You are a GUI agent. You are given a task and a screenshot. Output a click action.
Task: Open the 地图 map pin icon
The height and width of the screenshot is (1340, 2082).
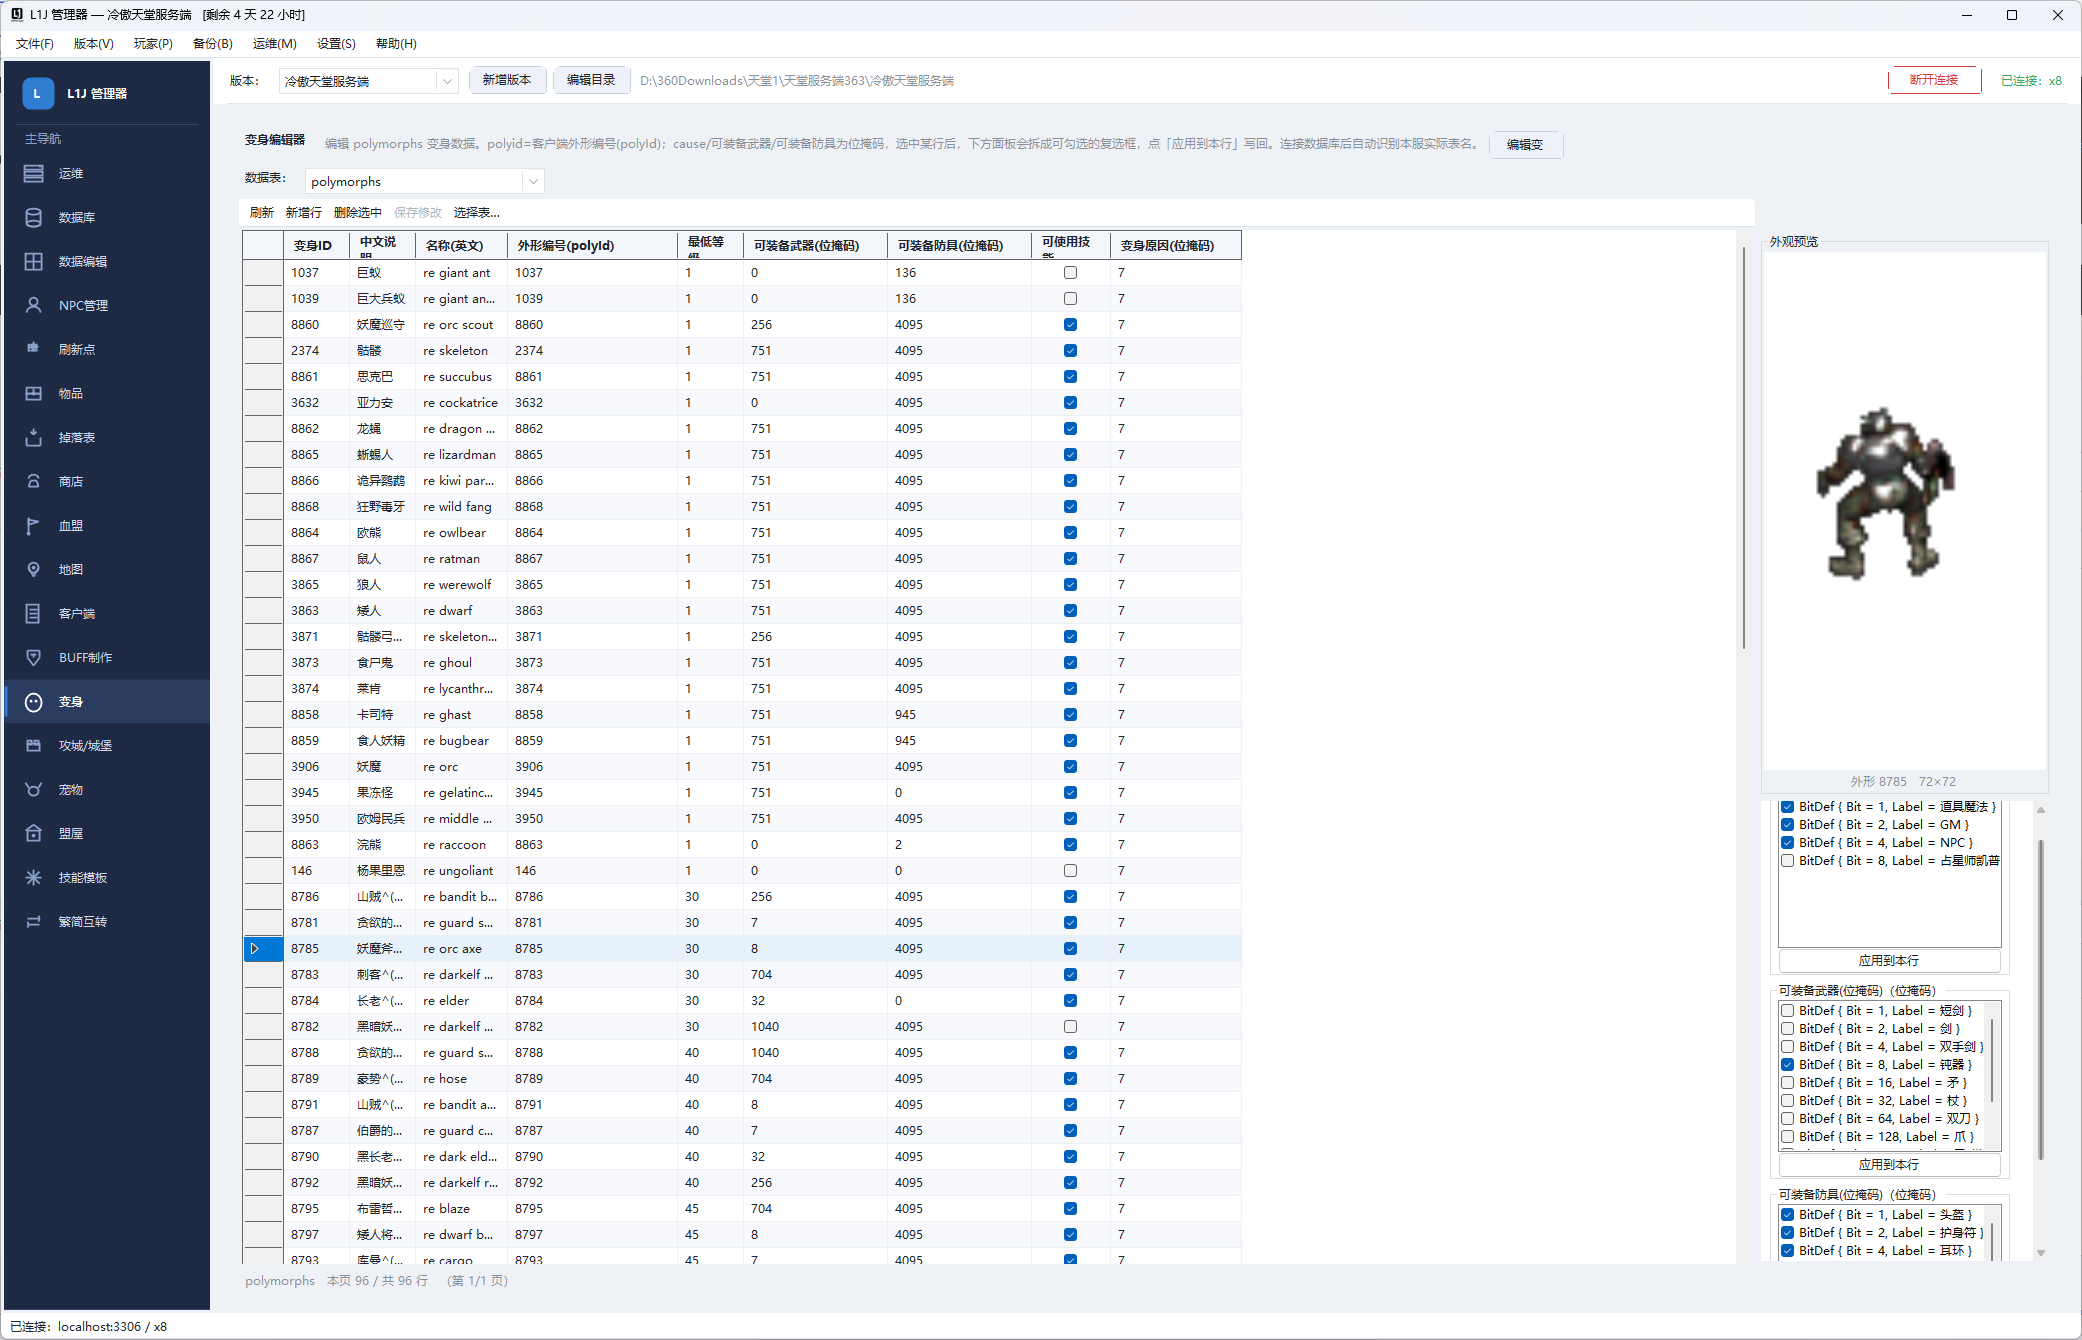[x=33, y=570]
